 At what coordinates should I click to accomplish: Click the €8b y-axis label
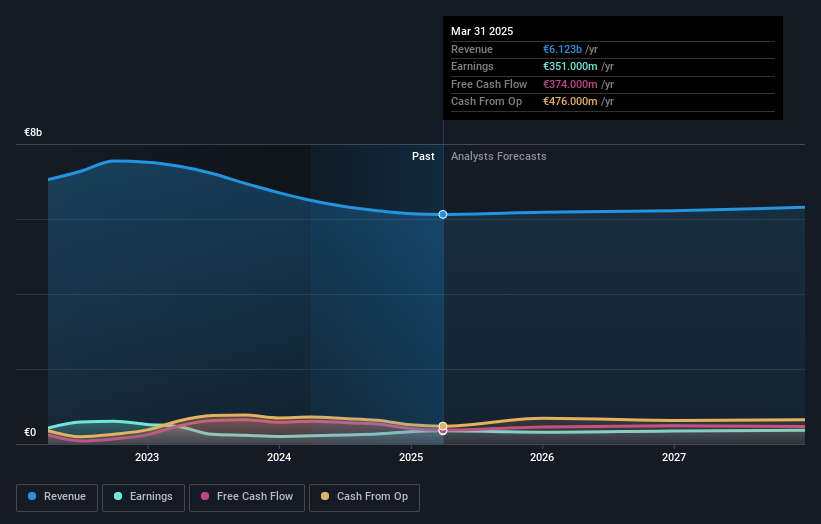coord(33,132)
